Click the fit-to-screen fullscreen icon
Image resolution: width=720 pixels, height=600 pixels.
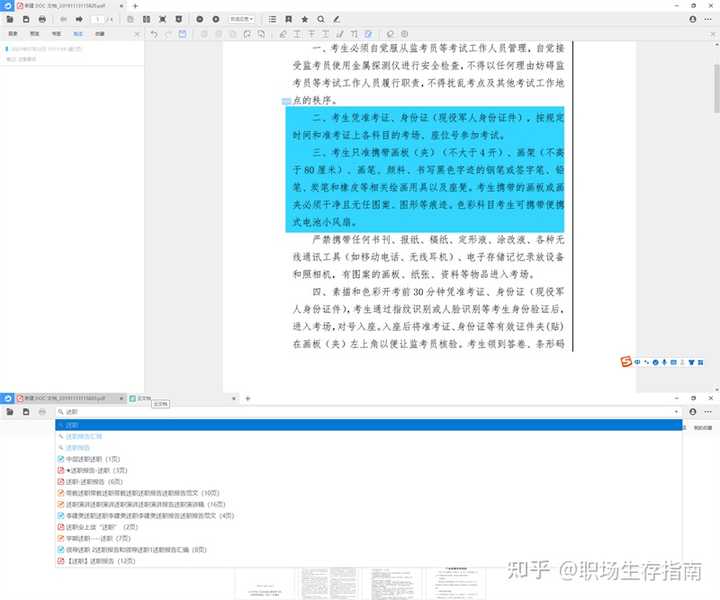pyautogui.click(x=163, y=19)
